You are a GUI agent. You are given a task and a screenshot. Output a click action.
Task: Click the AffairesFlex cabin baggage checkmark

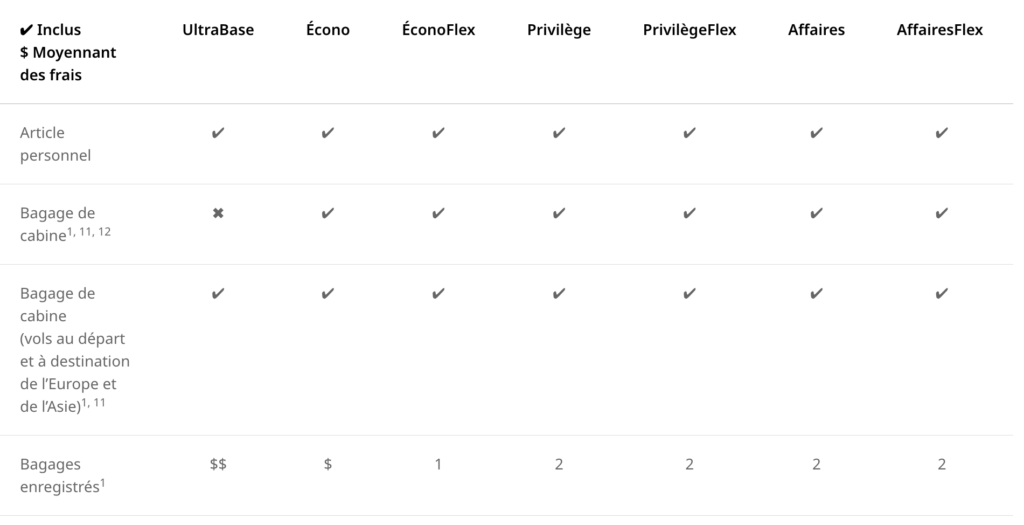point(940,213)
